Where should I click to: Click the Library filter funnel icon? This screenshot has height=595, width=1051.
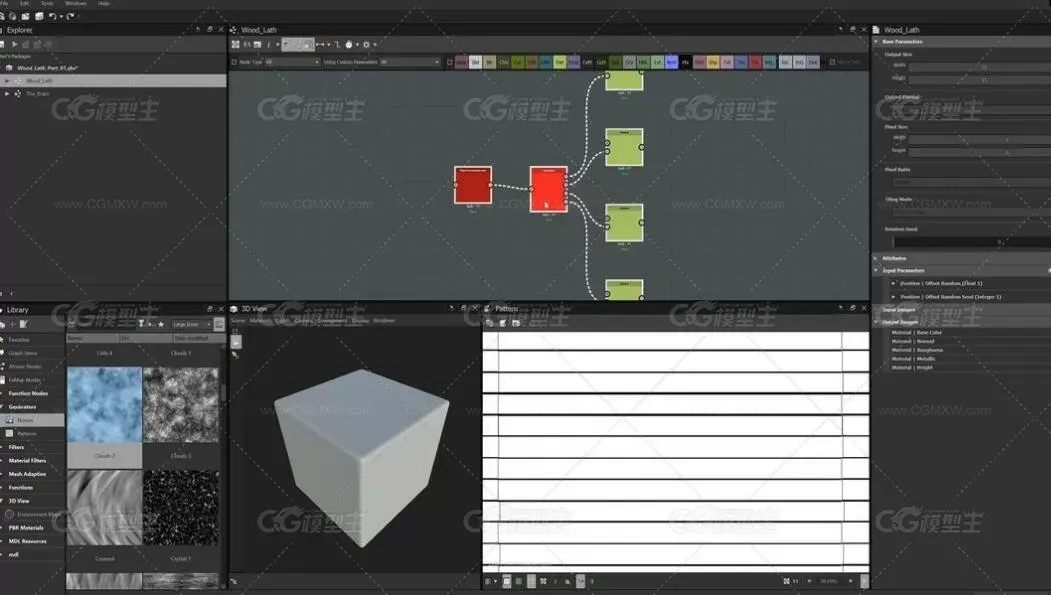click(x=141, y=324)
